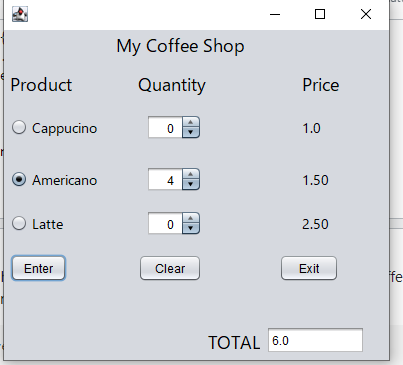The image size is (403, 365).
Task: Decrease Americano quantity with down arrow
Action: (x=191, y=184)
